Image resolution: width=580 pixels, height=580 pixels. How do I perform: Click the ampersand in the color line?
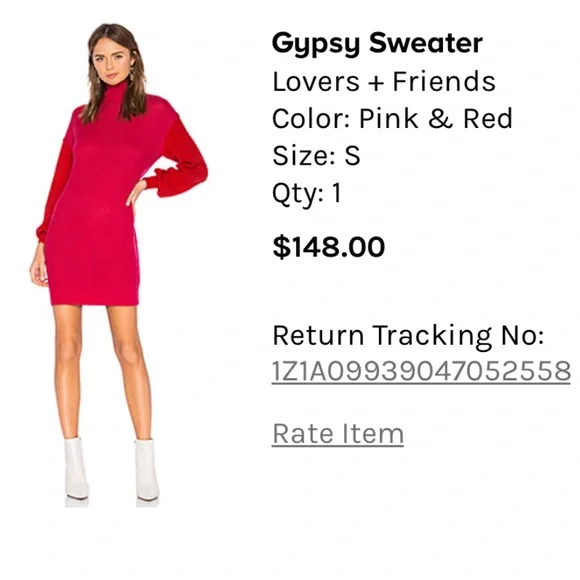coord(440,118)
